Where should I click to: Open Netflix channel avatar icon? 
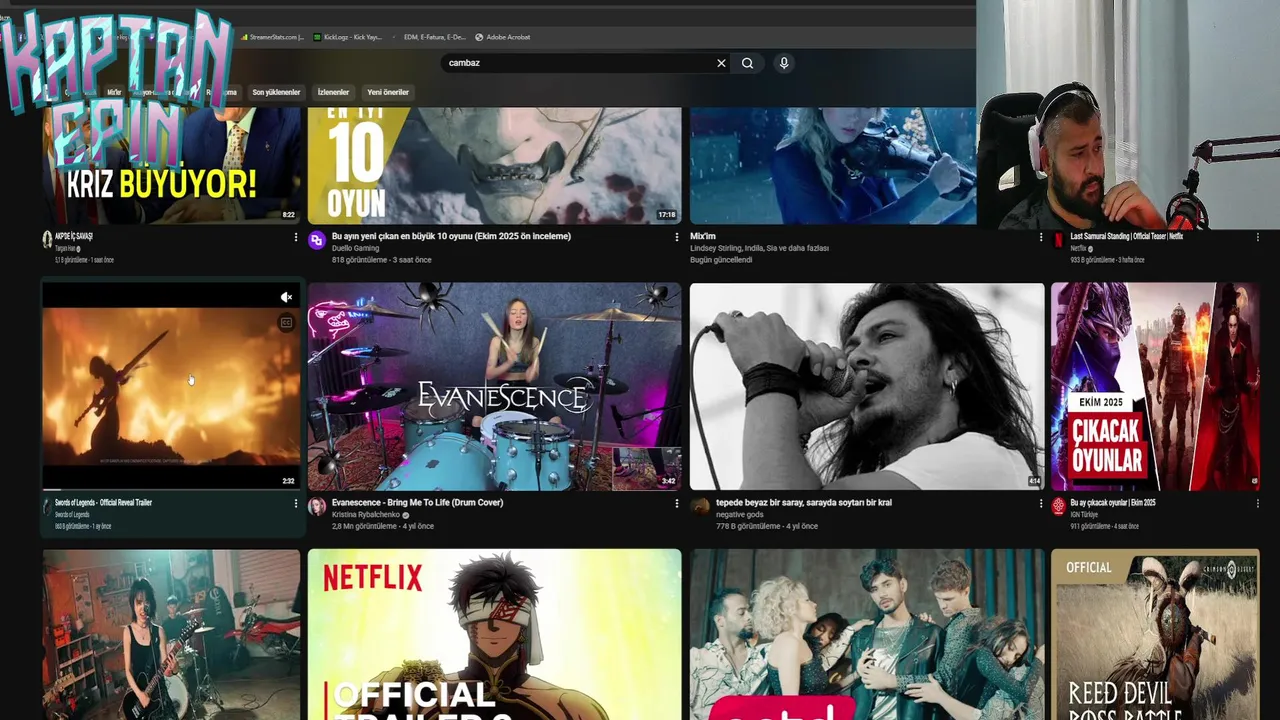tap(1058, 239)
